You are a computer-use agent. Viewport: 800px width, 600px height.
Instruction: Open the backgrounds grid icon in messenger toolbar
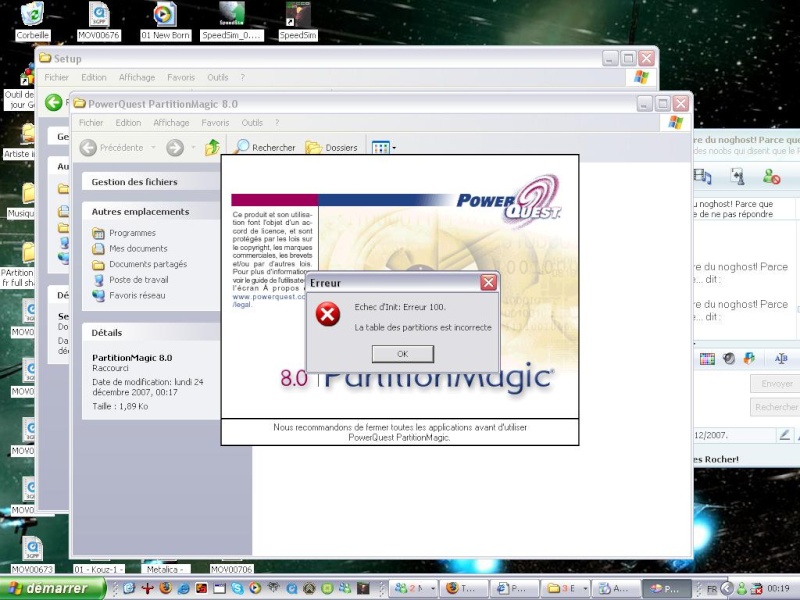(707, 359)
